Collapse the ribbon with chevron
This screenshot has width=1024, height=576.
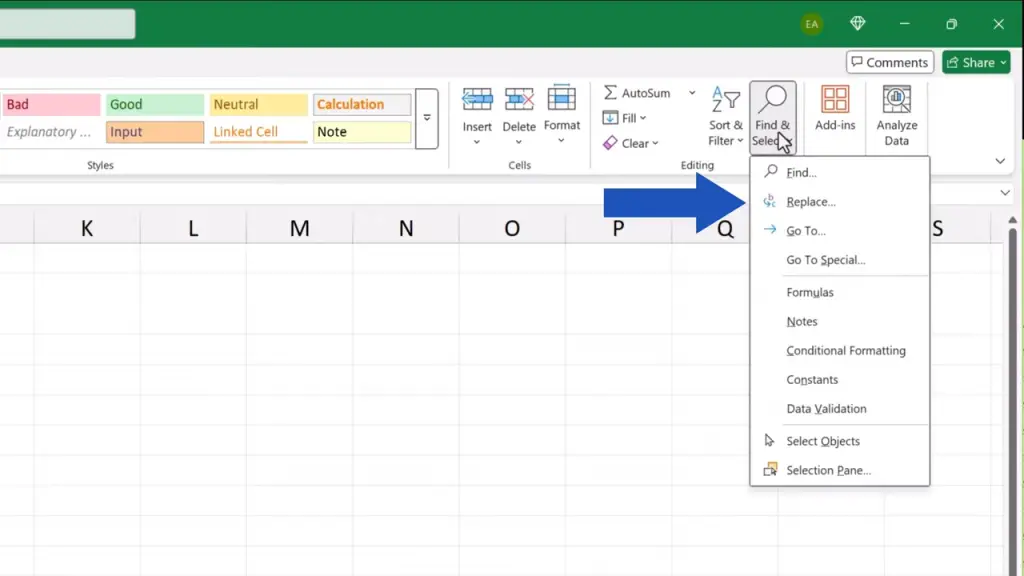point(1000,161)
